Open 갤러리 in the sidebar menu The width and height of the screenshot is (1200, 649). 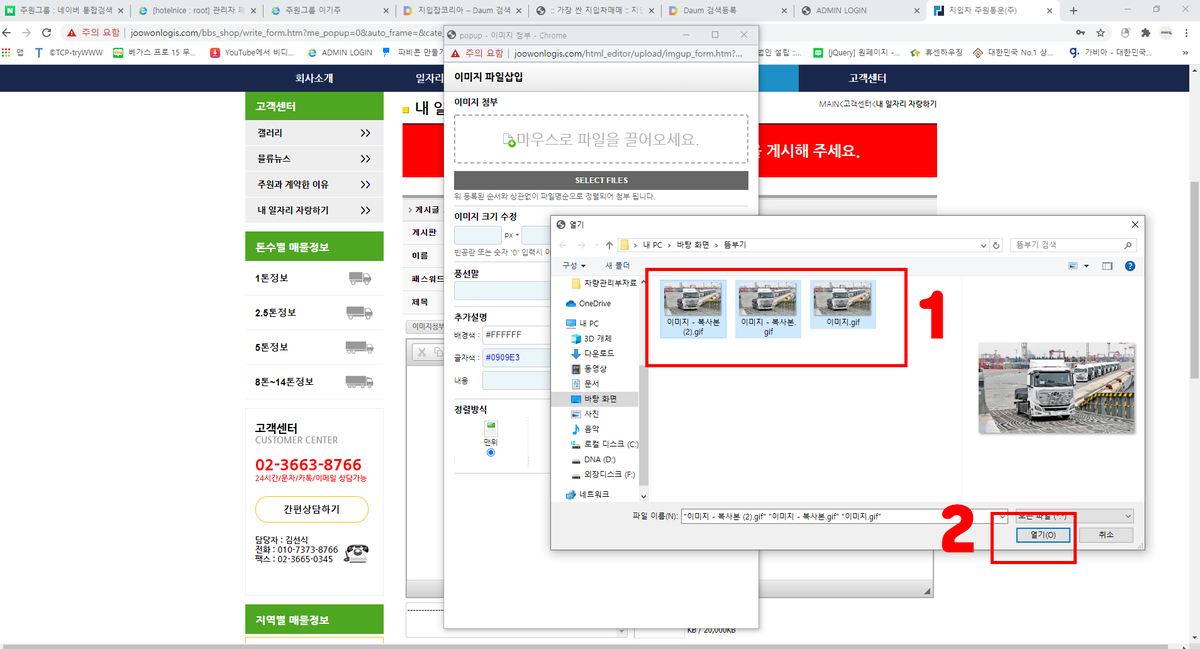click(x=314, y=132)
